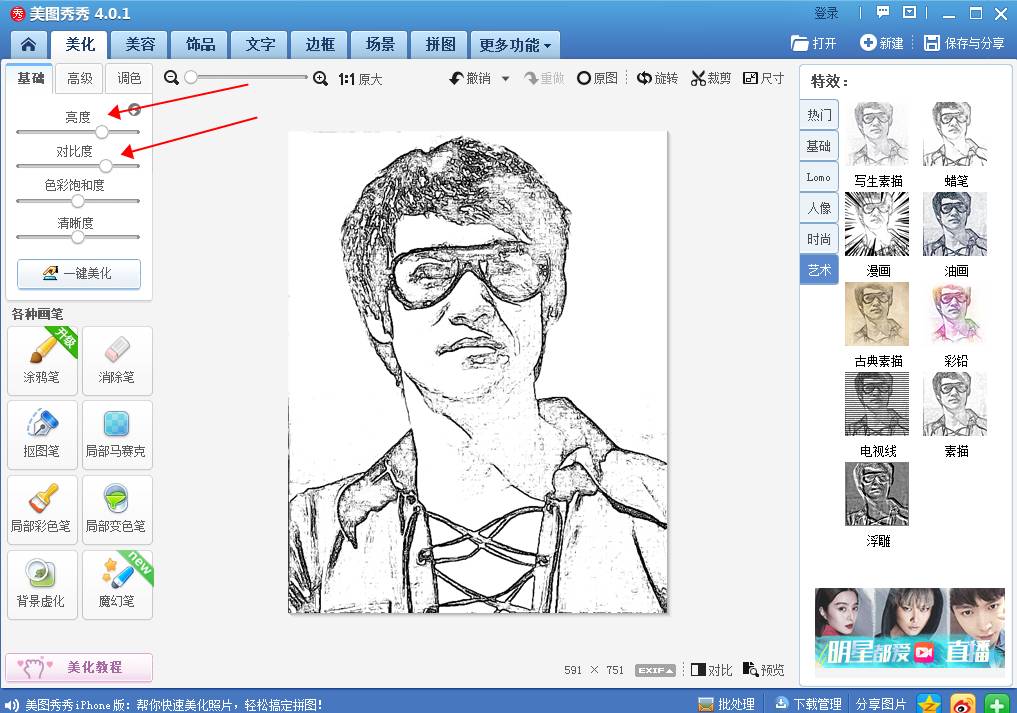Toggle the EXIF info panel
This screenshot has height=713, width=1017.
[655, 670]
